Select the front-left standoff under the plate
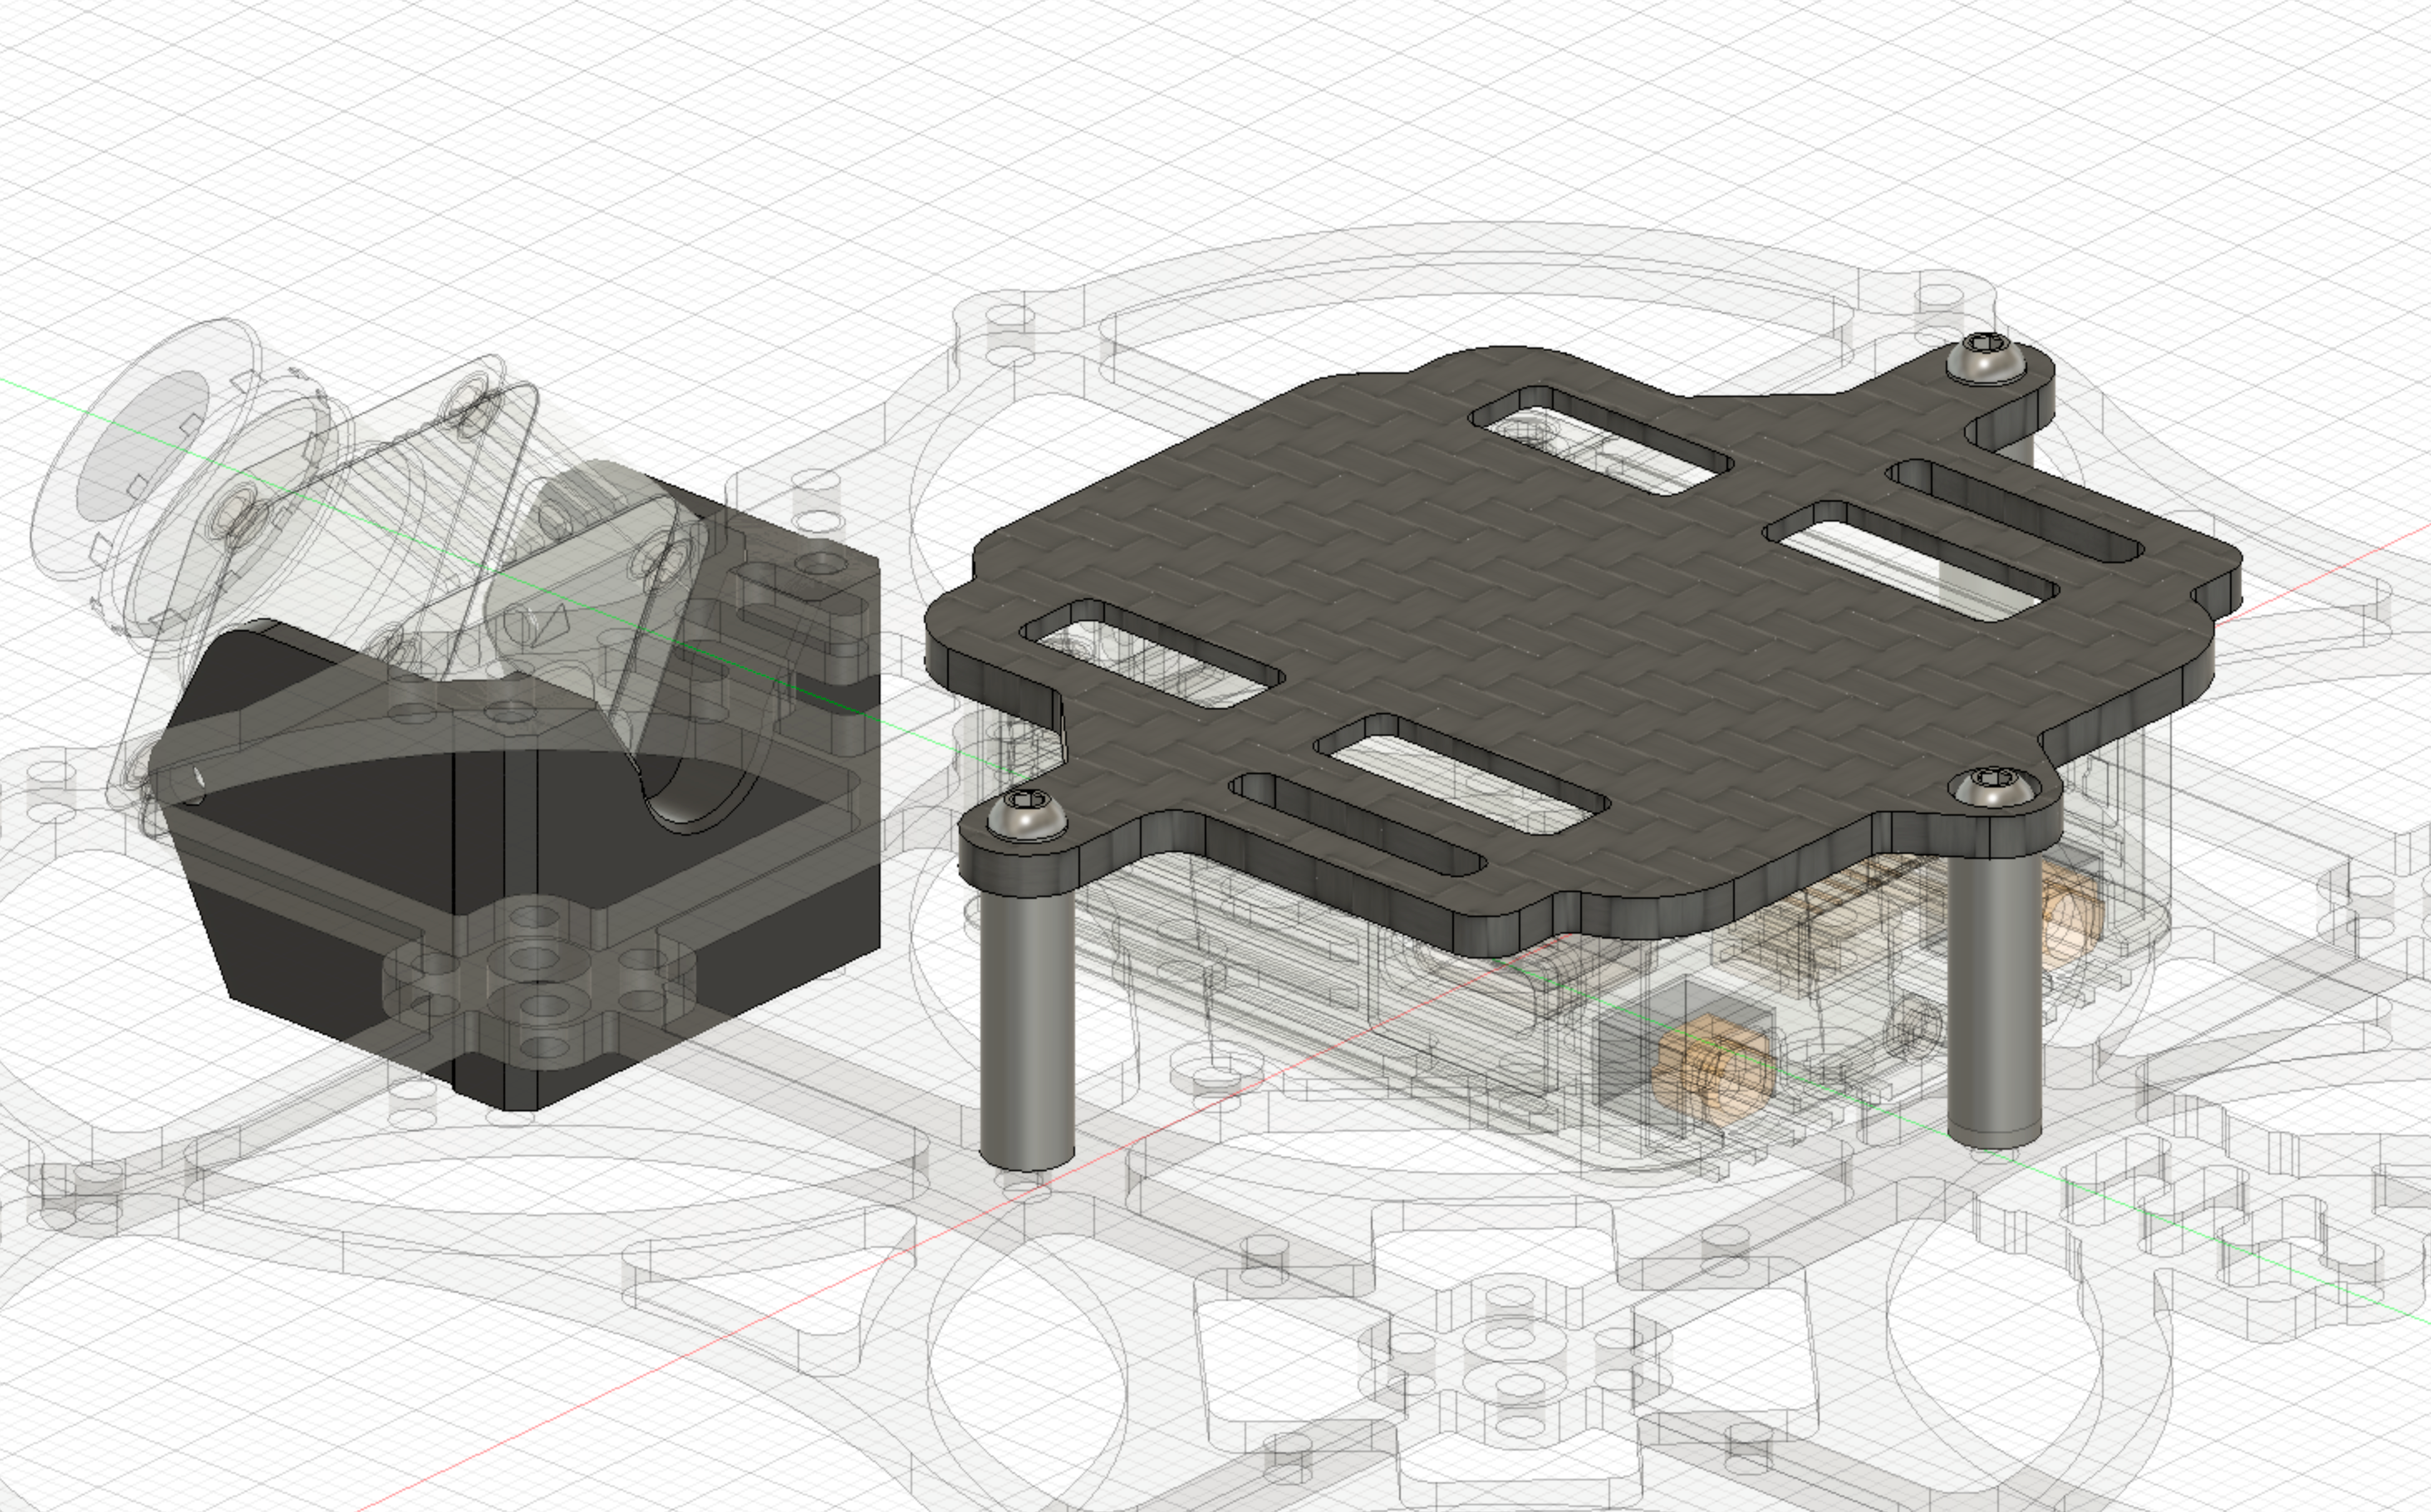 coord(1027,1030)
